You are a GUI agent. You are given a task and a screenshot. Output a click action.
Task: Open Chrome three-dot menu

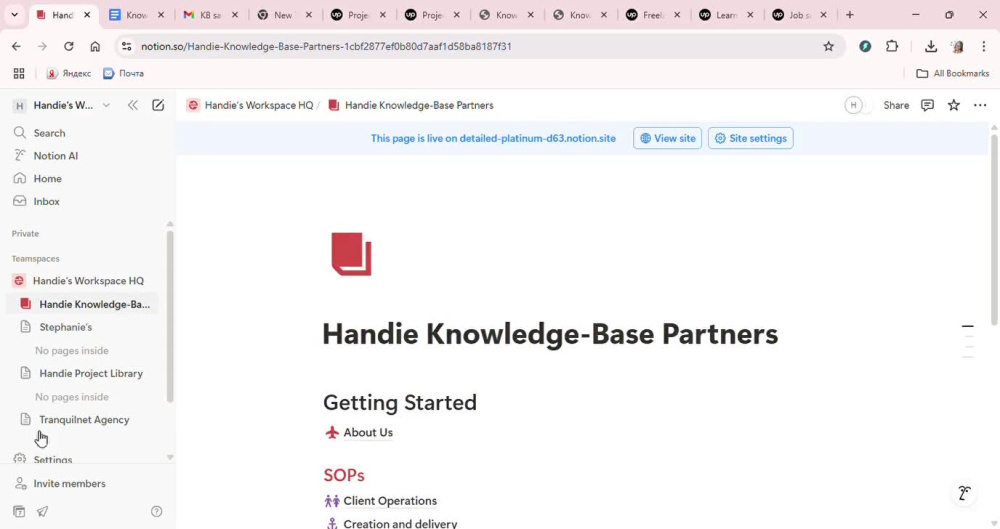(983, 46)
